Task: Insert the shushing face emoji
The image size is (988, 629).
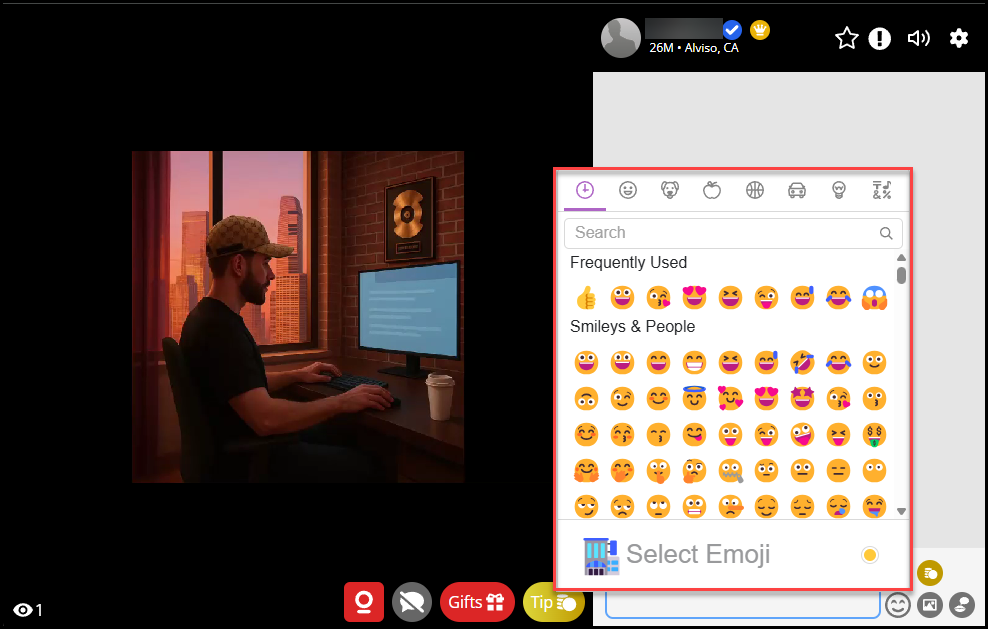Action: (x=658, y=471)
